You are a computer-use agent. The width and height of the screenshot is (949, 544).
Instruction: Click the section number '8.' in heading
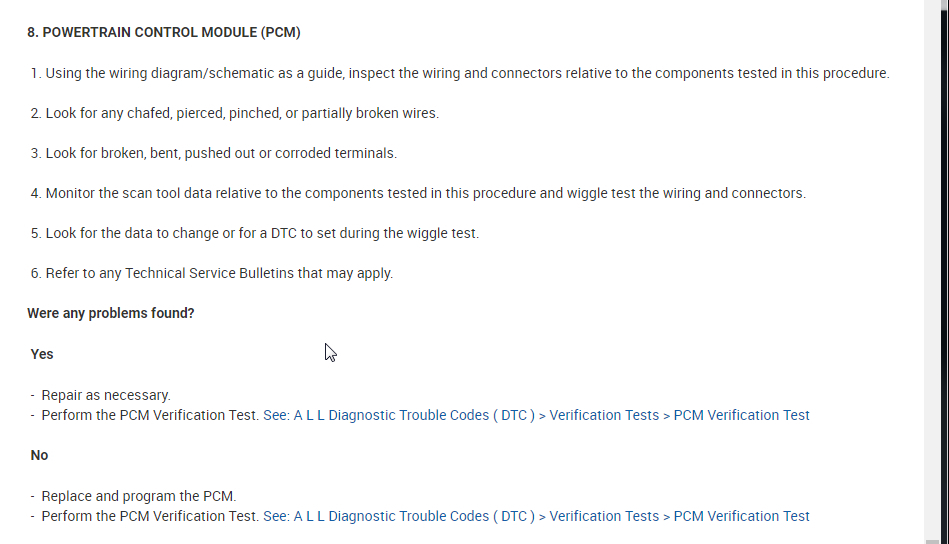pos(33,32)
